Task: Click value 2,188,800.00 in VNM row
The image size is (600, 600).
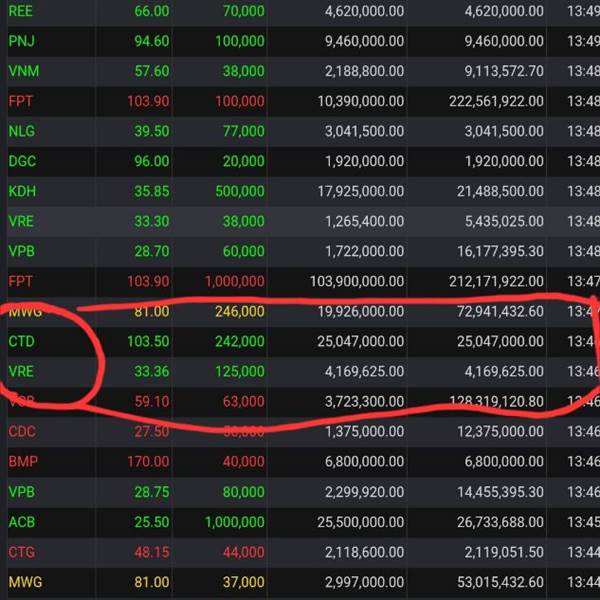Action: coord(364,71)
